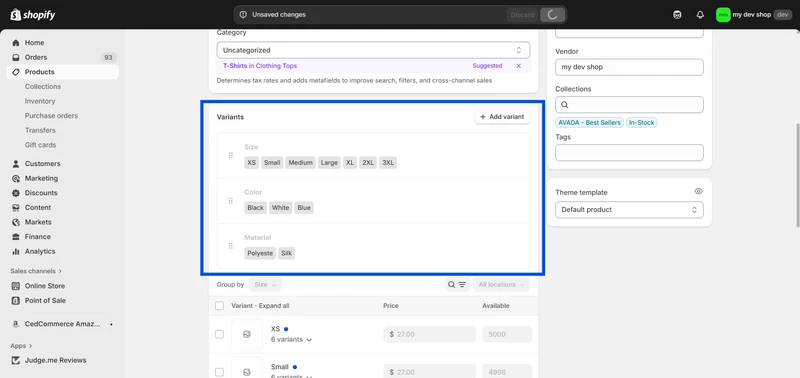This screenshot has width=800, height=378.
Task: Click the CedCommerce Amazon app icon
Action: pyautogui.click(x=16, y=324)
